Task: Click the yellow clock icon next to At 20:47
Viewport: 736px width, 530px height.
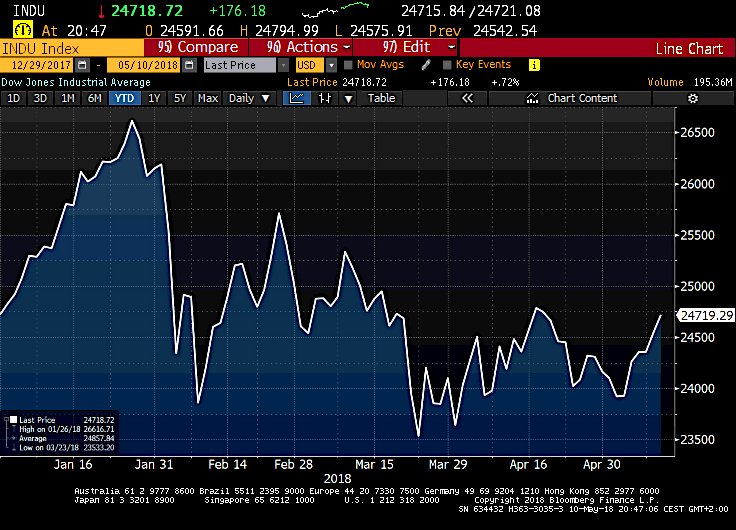Action: (23, 30)
